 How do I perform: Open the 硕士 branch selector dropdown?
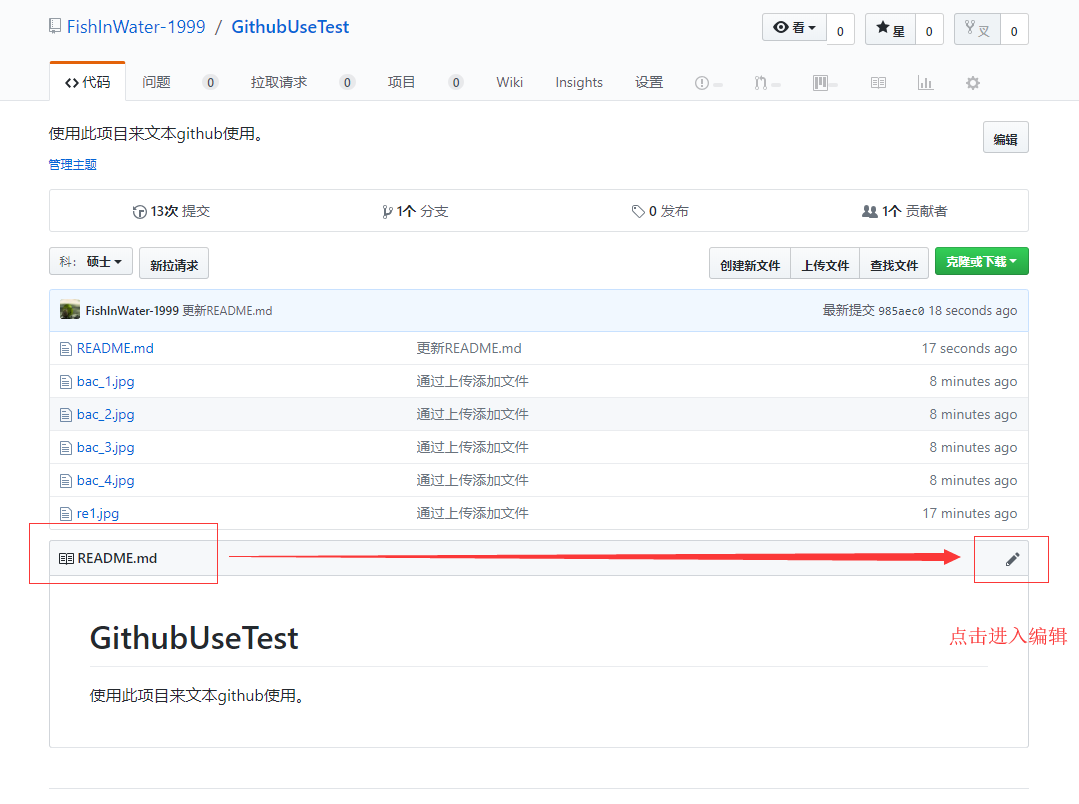pyautogui.click(x=90, y=261)
